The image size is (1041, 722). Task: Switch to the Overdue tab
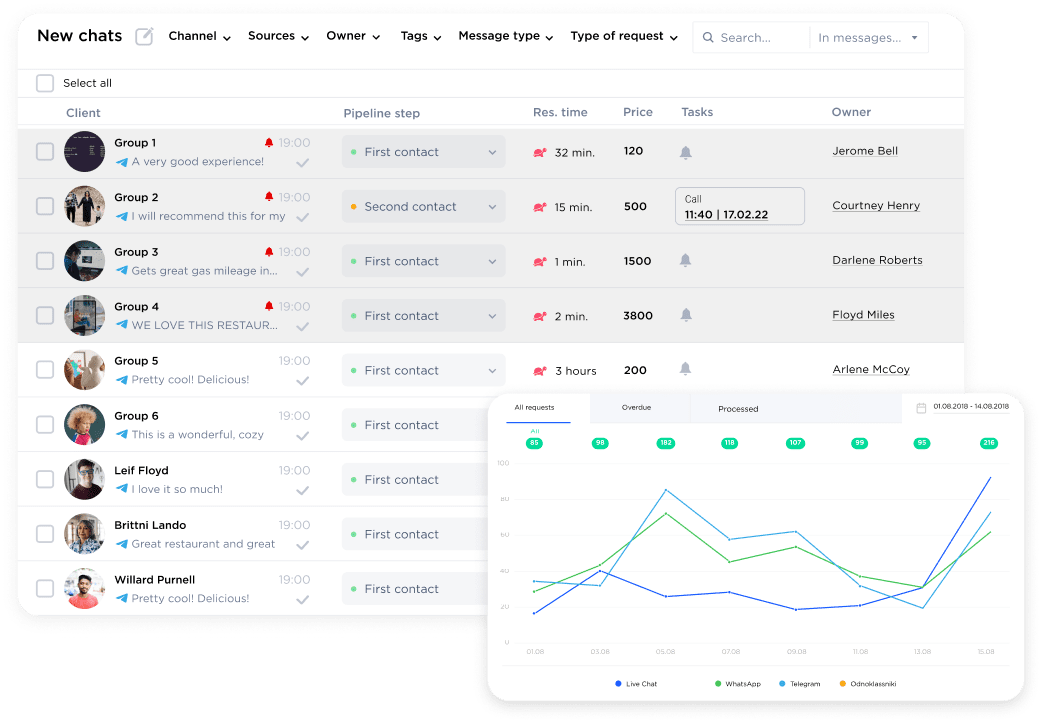(636, 407)
